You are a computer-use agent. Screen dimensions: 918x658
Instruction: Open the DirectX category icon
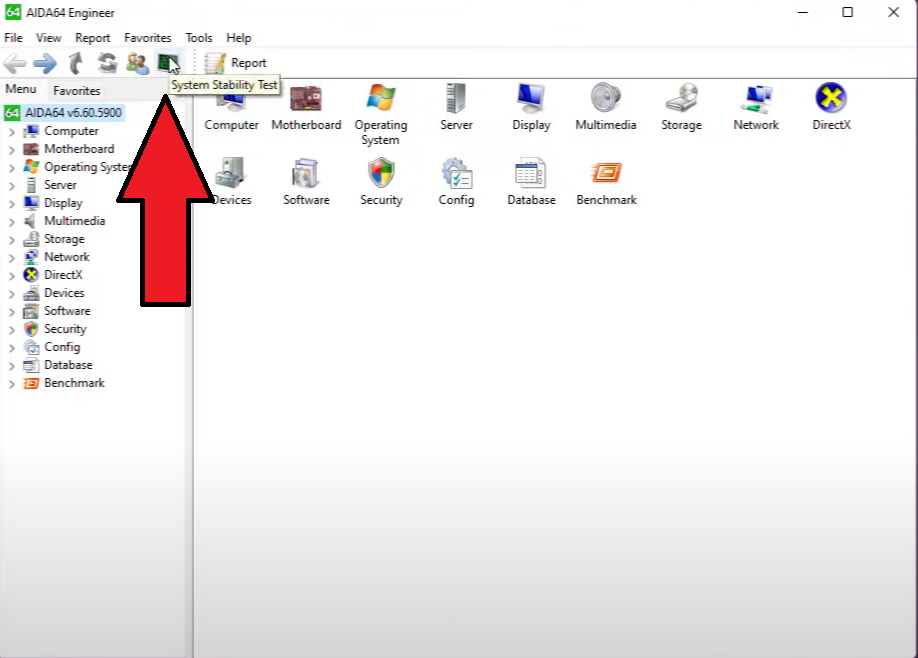pos(830,99)
